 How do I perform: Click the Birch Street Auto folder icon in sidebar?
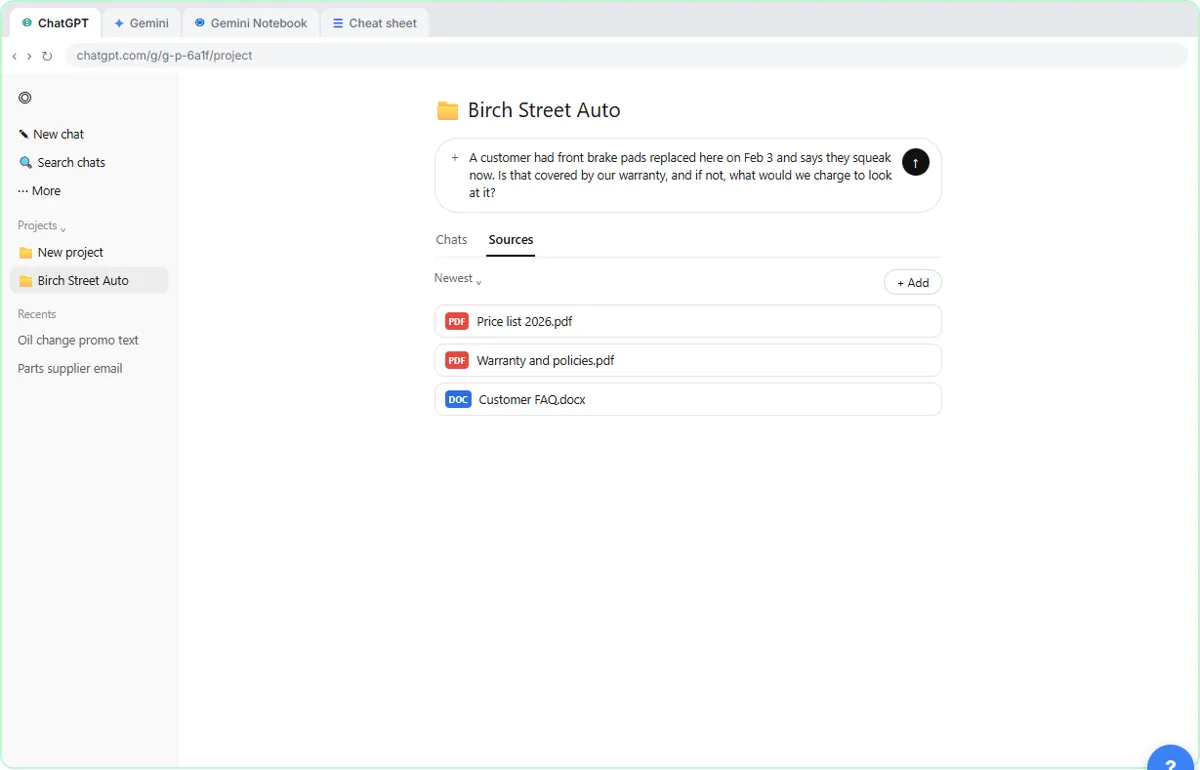point(26,281)
